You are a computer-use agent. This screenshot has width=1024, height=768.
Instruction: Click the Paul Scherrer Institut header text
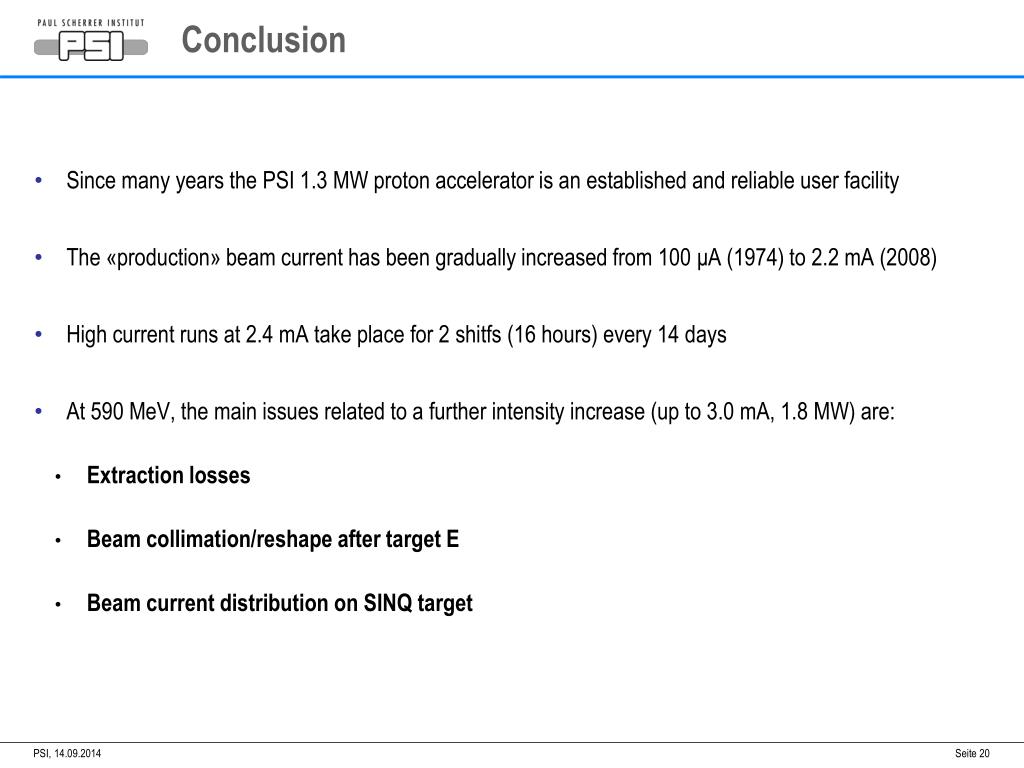91,23
